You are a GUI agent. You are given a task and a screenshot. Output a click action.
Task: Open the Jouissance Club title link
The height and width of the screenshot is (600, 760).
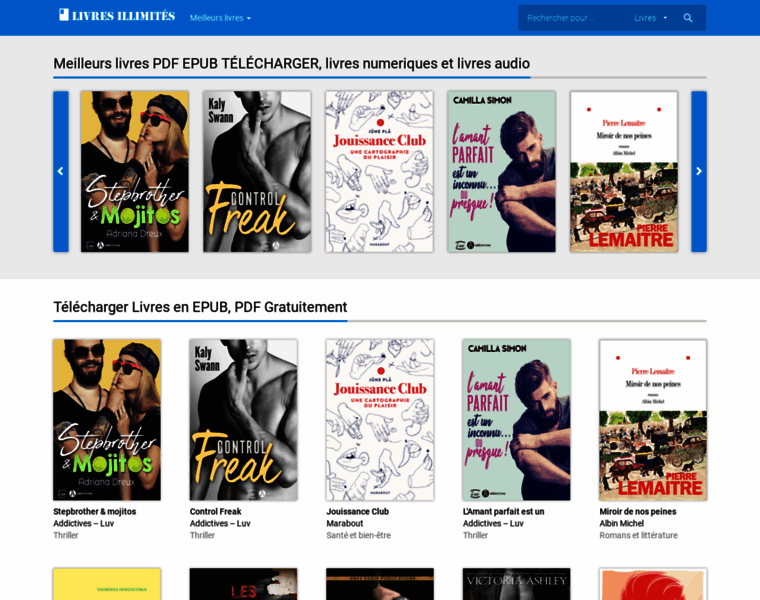click(358, 511)
